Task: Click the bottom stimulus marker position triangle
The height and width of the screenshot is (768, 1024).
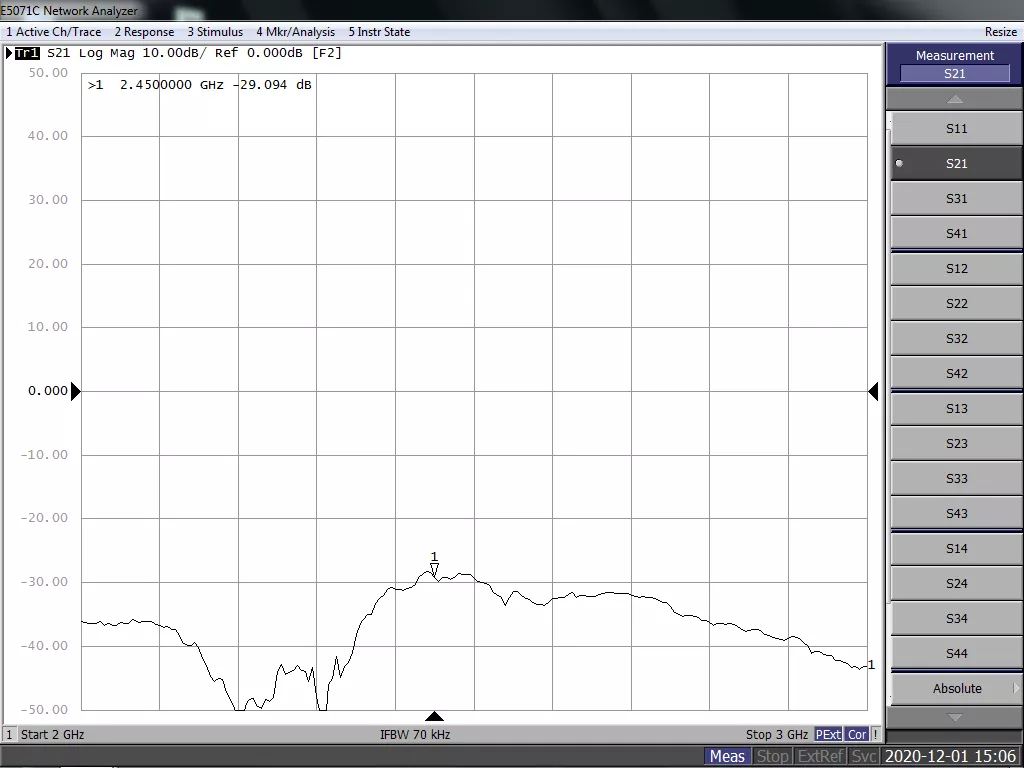Action: click(x=434, y=716)
